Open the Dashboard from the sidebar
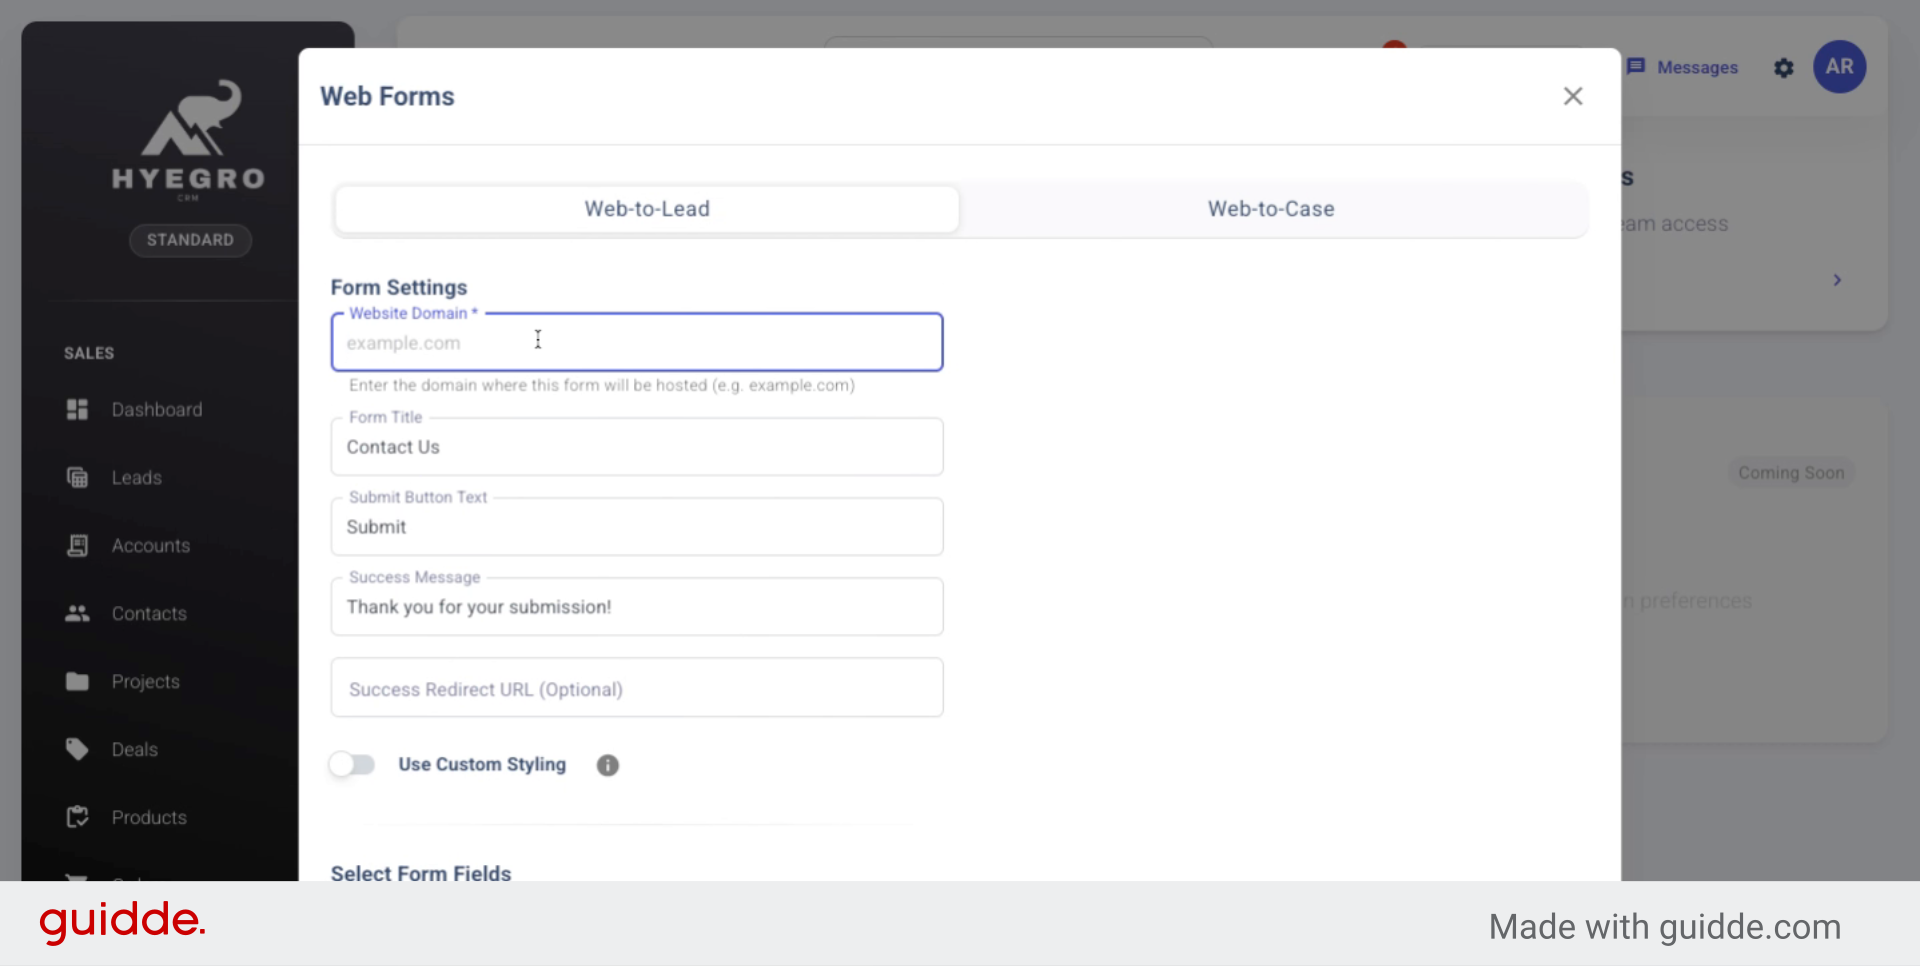The width and height of the screenshot is (1920, 966). [x=157, y=409]
